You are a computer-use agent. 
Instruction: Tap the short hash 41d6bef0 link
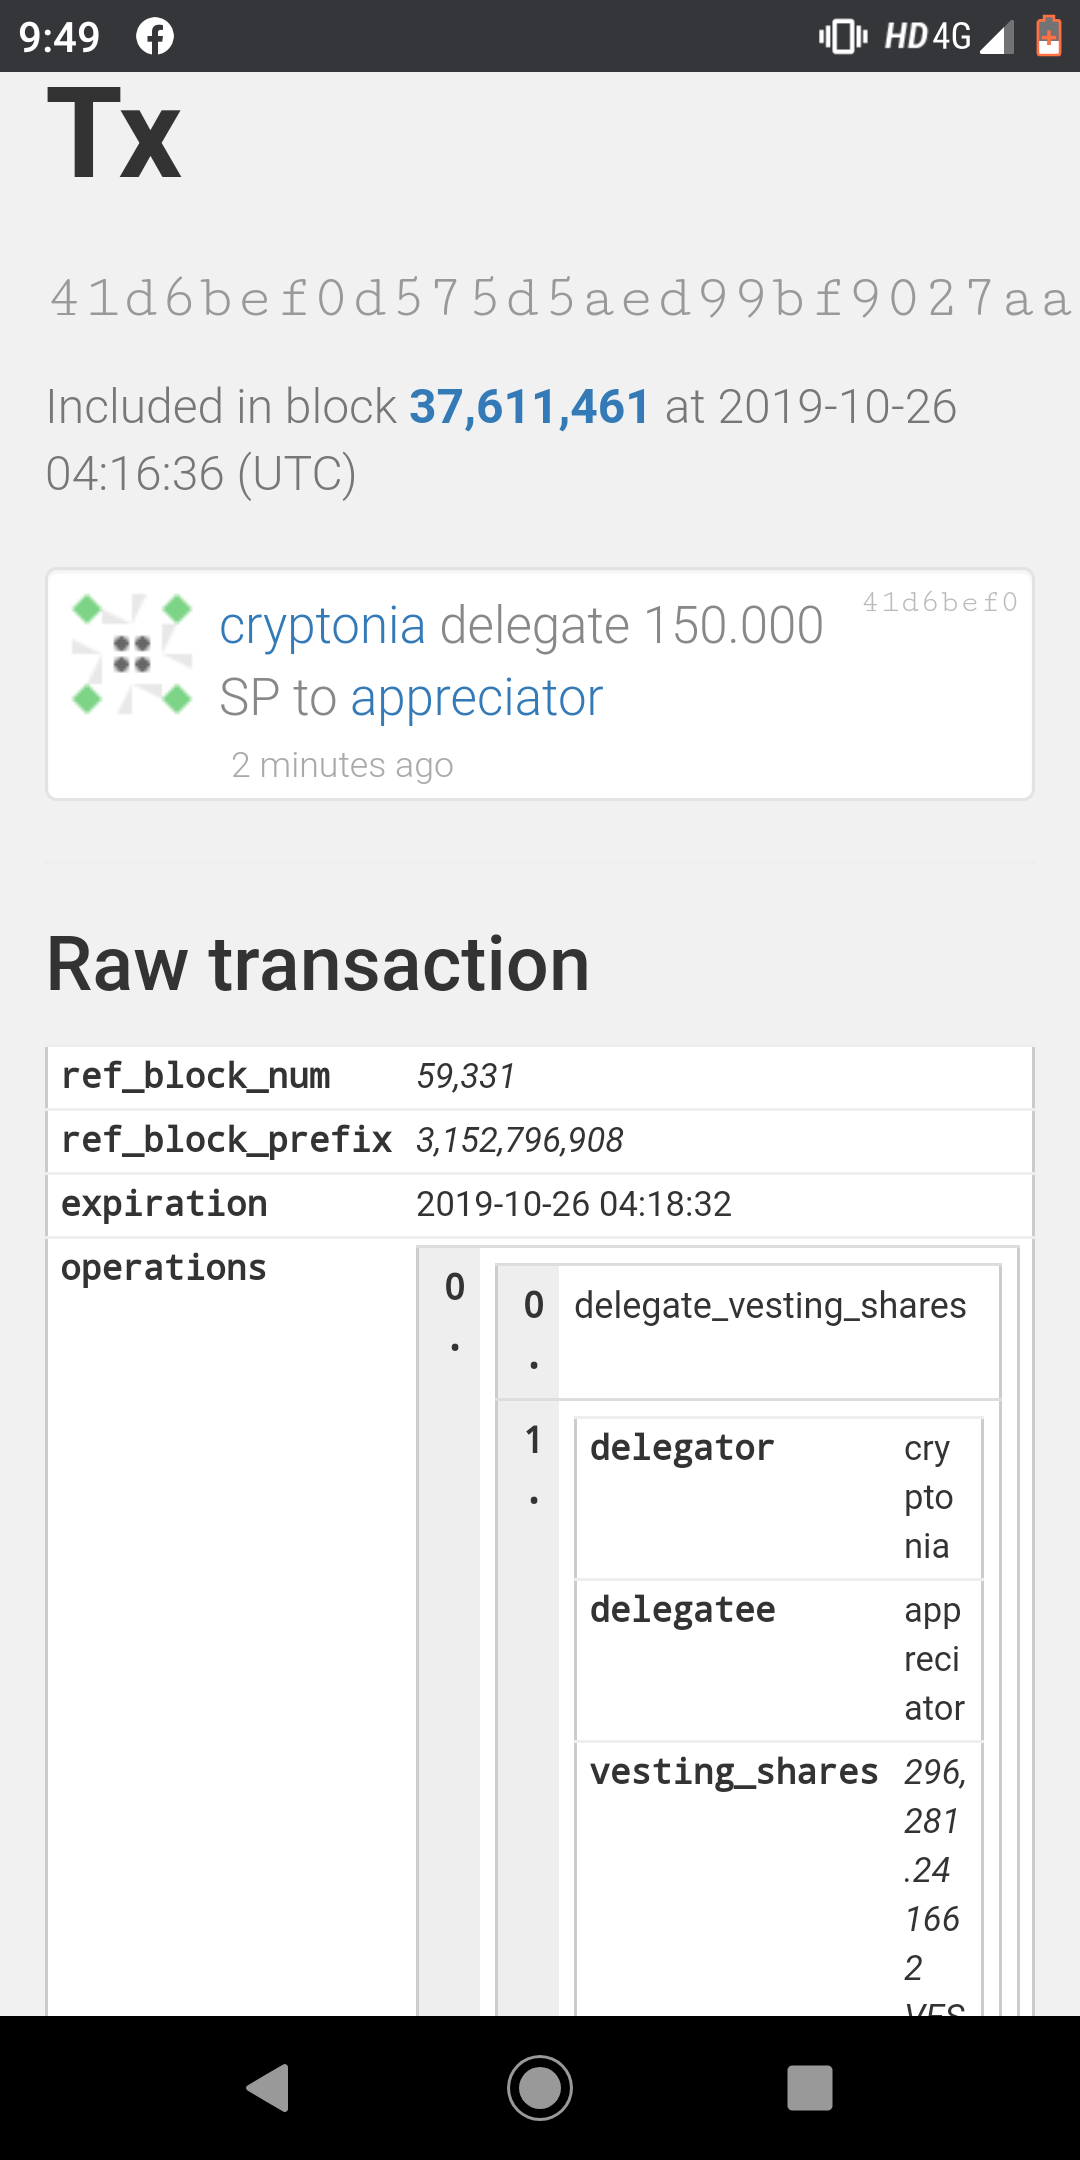click(940, 602)
